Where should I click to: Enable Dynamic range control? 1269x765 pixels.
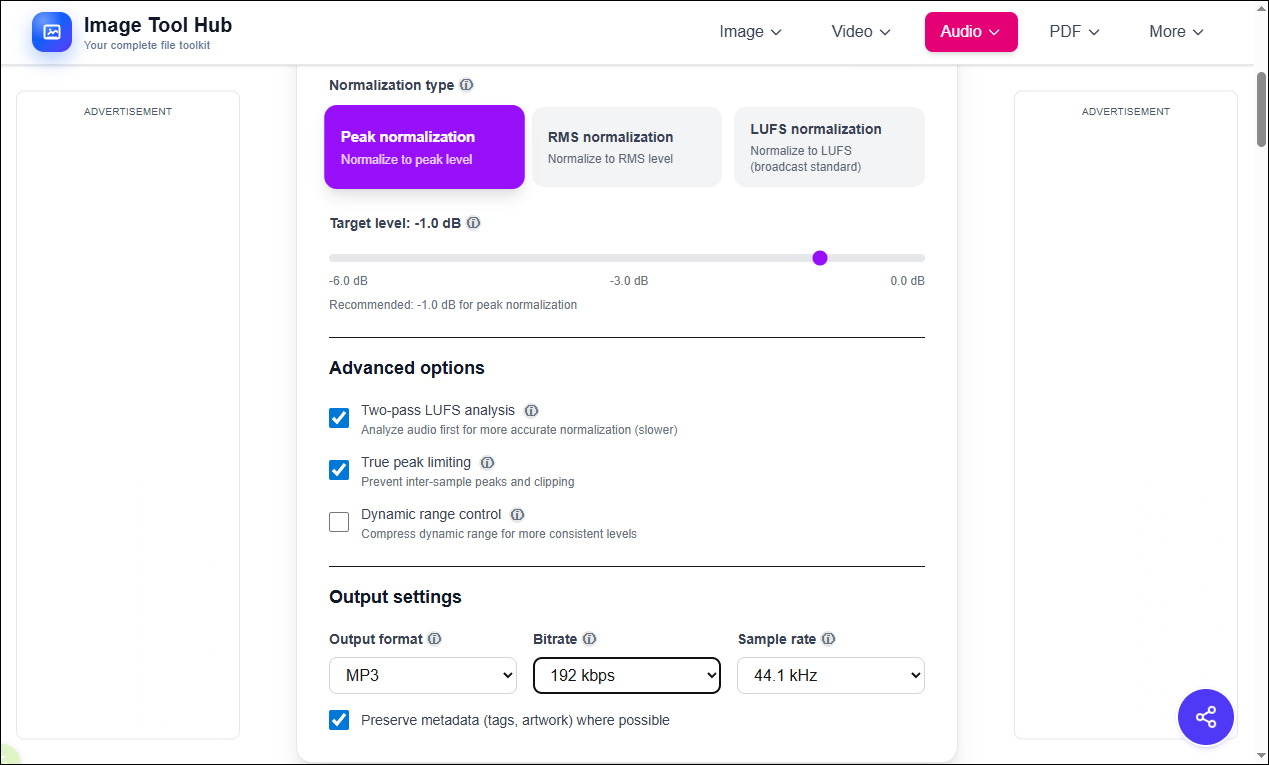pos(339,521)
